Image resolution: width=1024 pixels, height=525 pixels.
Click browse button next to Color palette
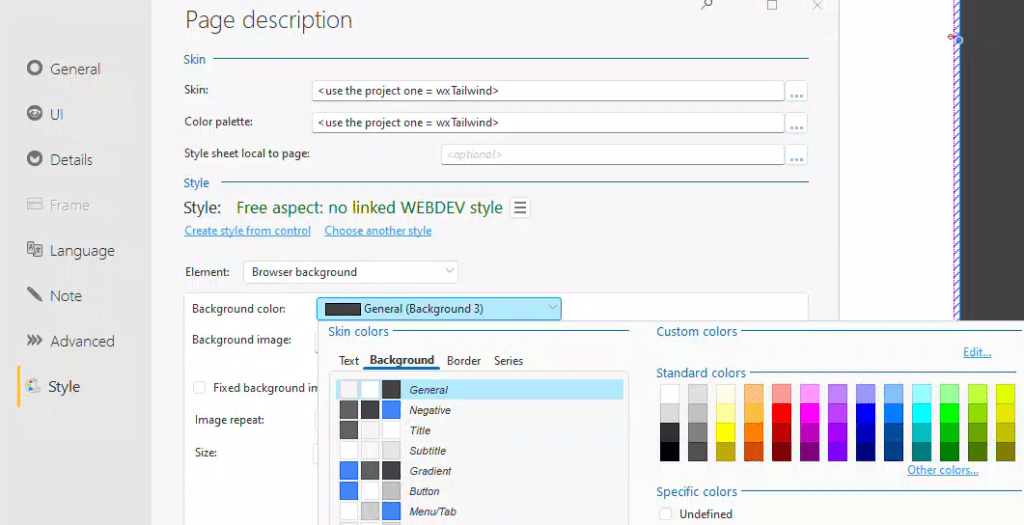coord(796,124)
